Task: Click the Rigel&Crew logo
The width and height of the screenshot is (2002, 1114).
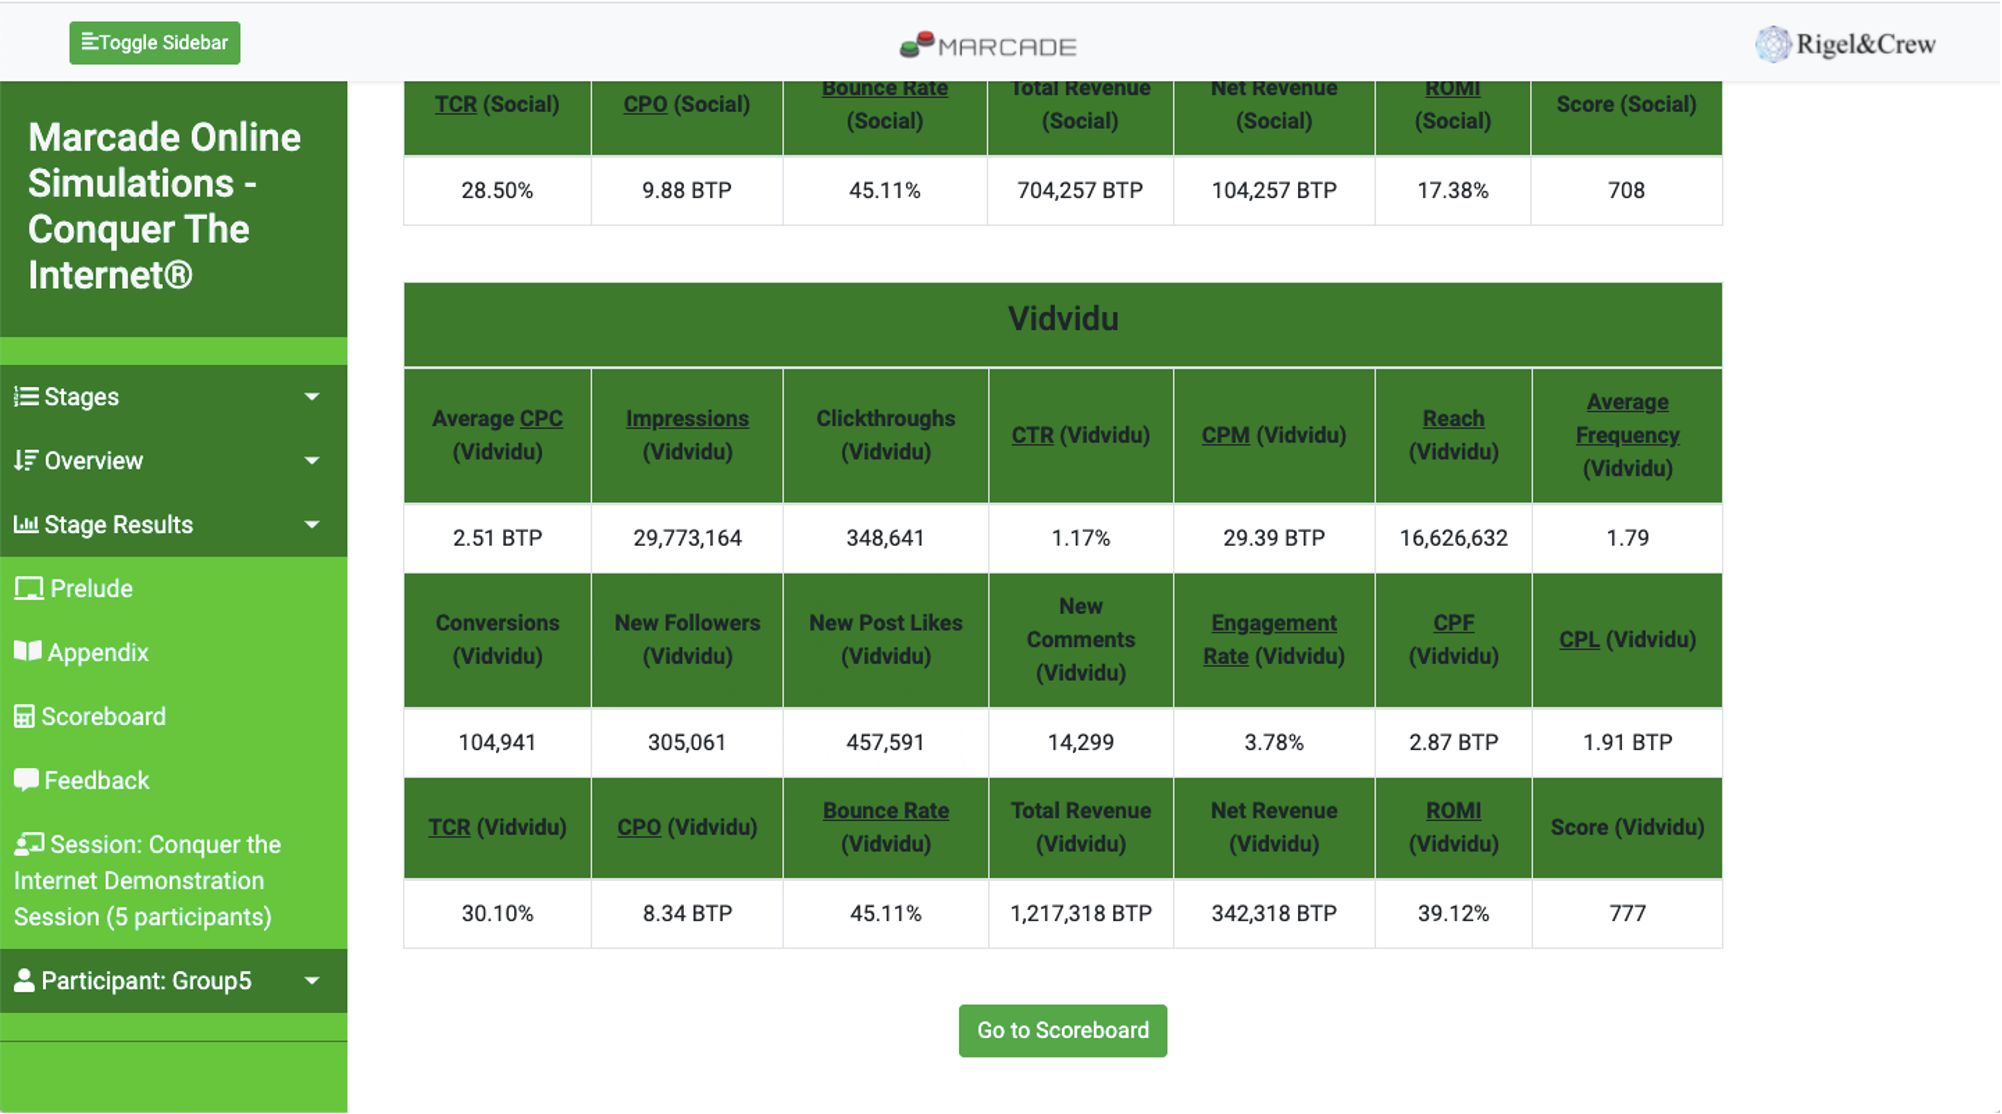Action: click(x=1846, y=44)
